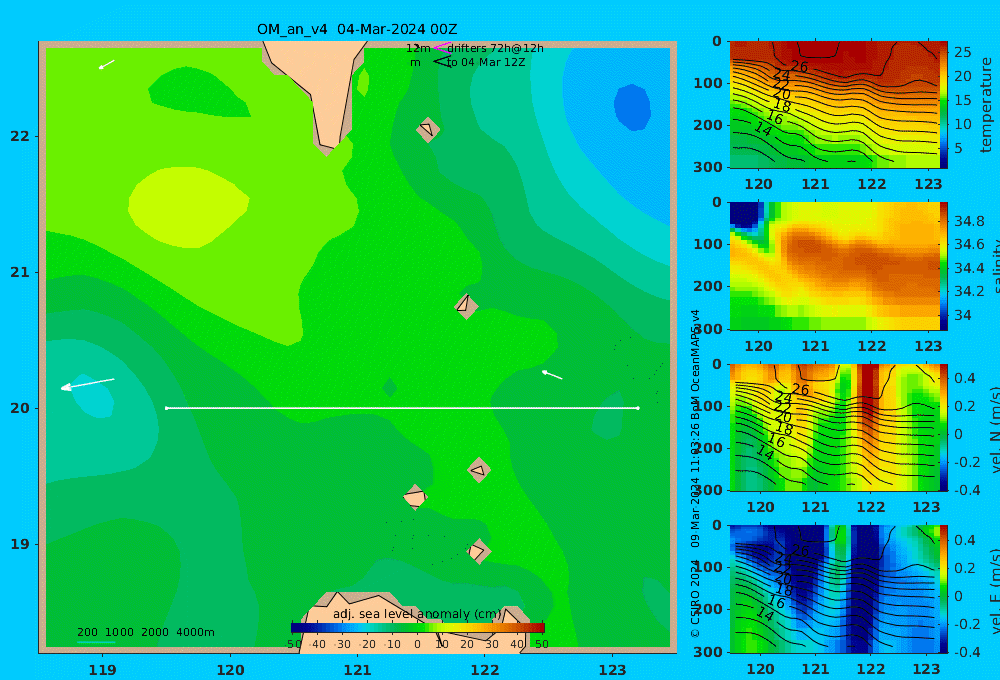Screen dimensions: 1000x680
Task: Click longitude label 121 on main map
Action: coord(358,670)
